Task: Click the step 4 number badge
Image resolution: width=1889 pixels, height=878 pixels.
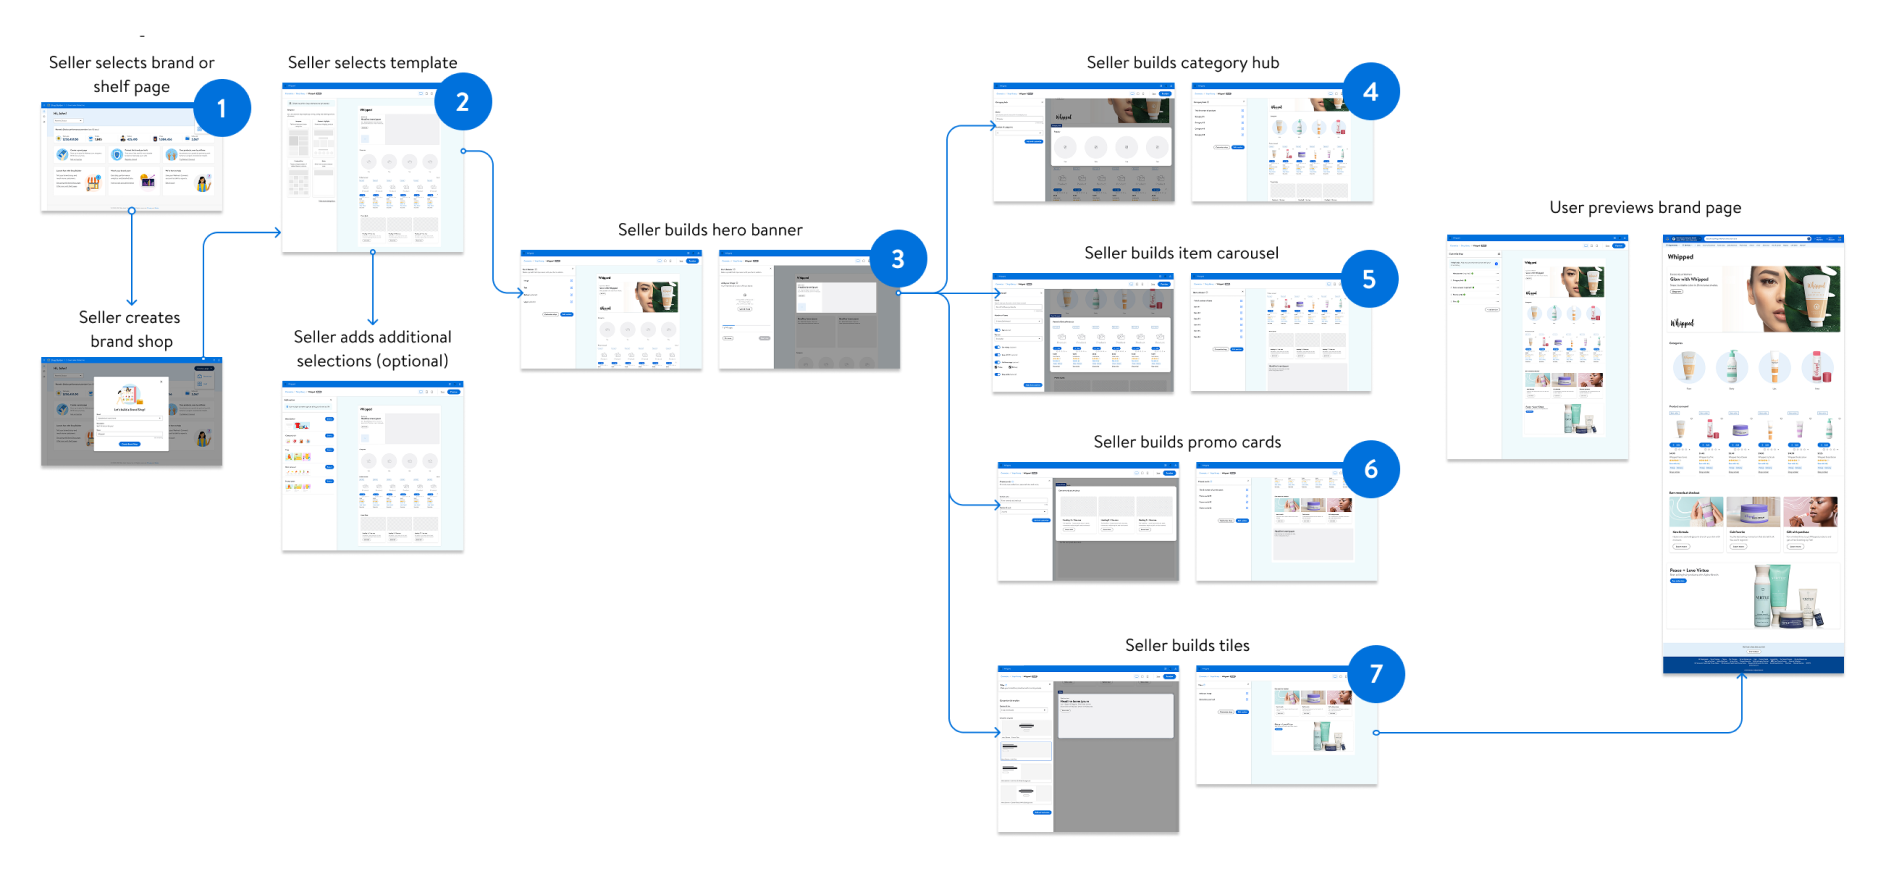Action: coord(1370,92)
